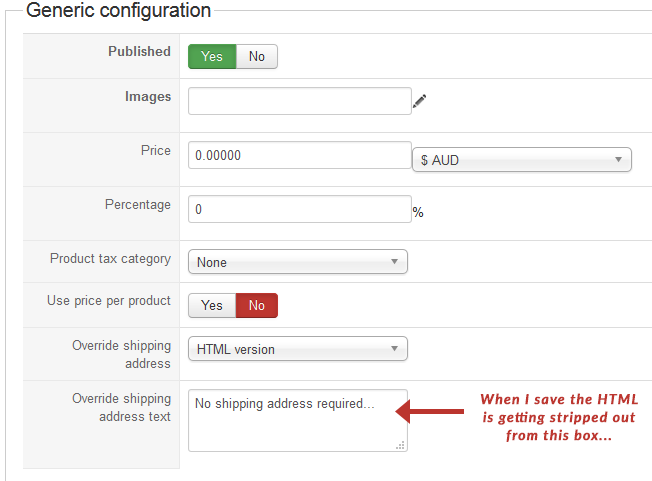The height and width of the screenshot is (481, 652).
Task: Select No for Use price per product
Action: pos(257,305)
